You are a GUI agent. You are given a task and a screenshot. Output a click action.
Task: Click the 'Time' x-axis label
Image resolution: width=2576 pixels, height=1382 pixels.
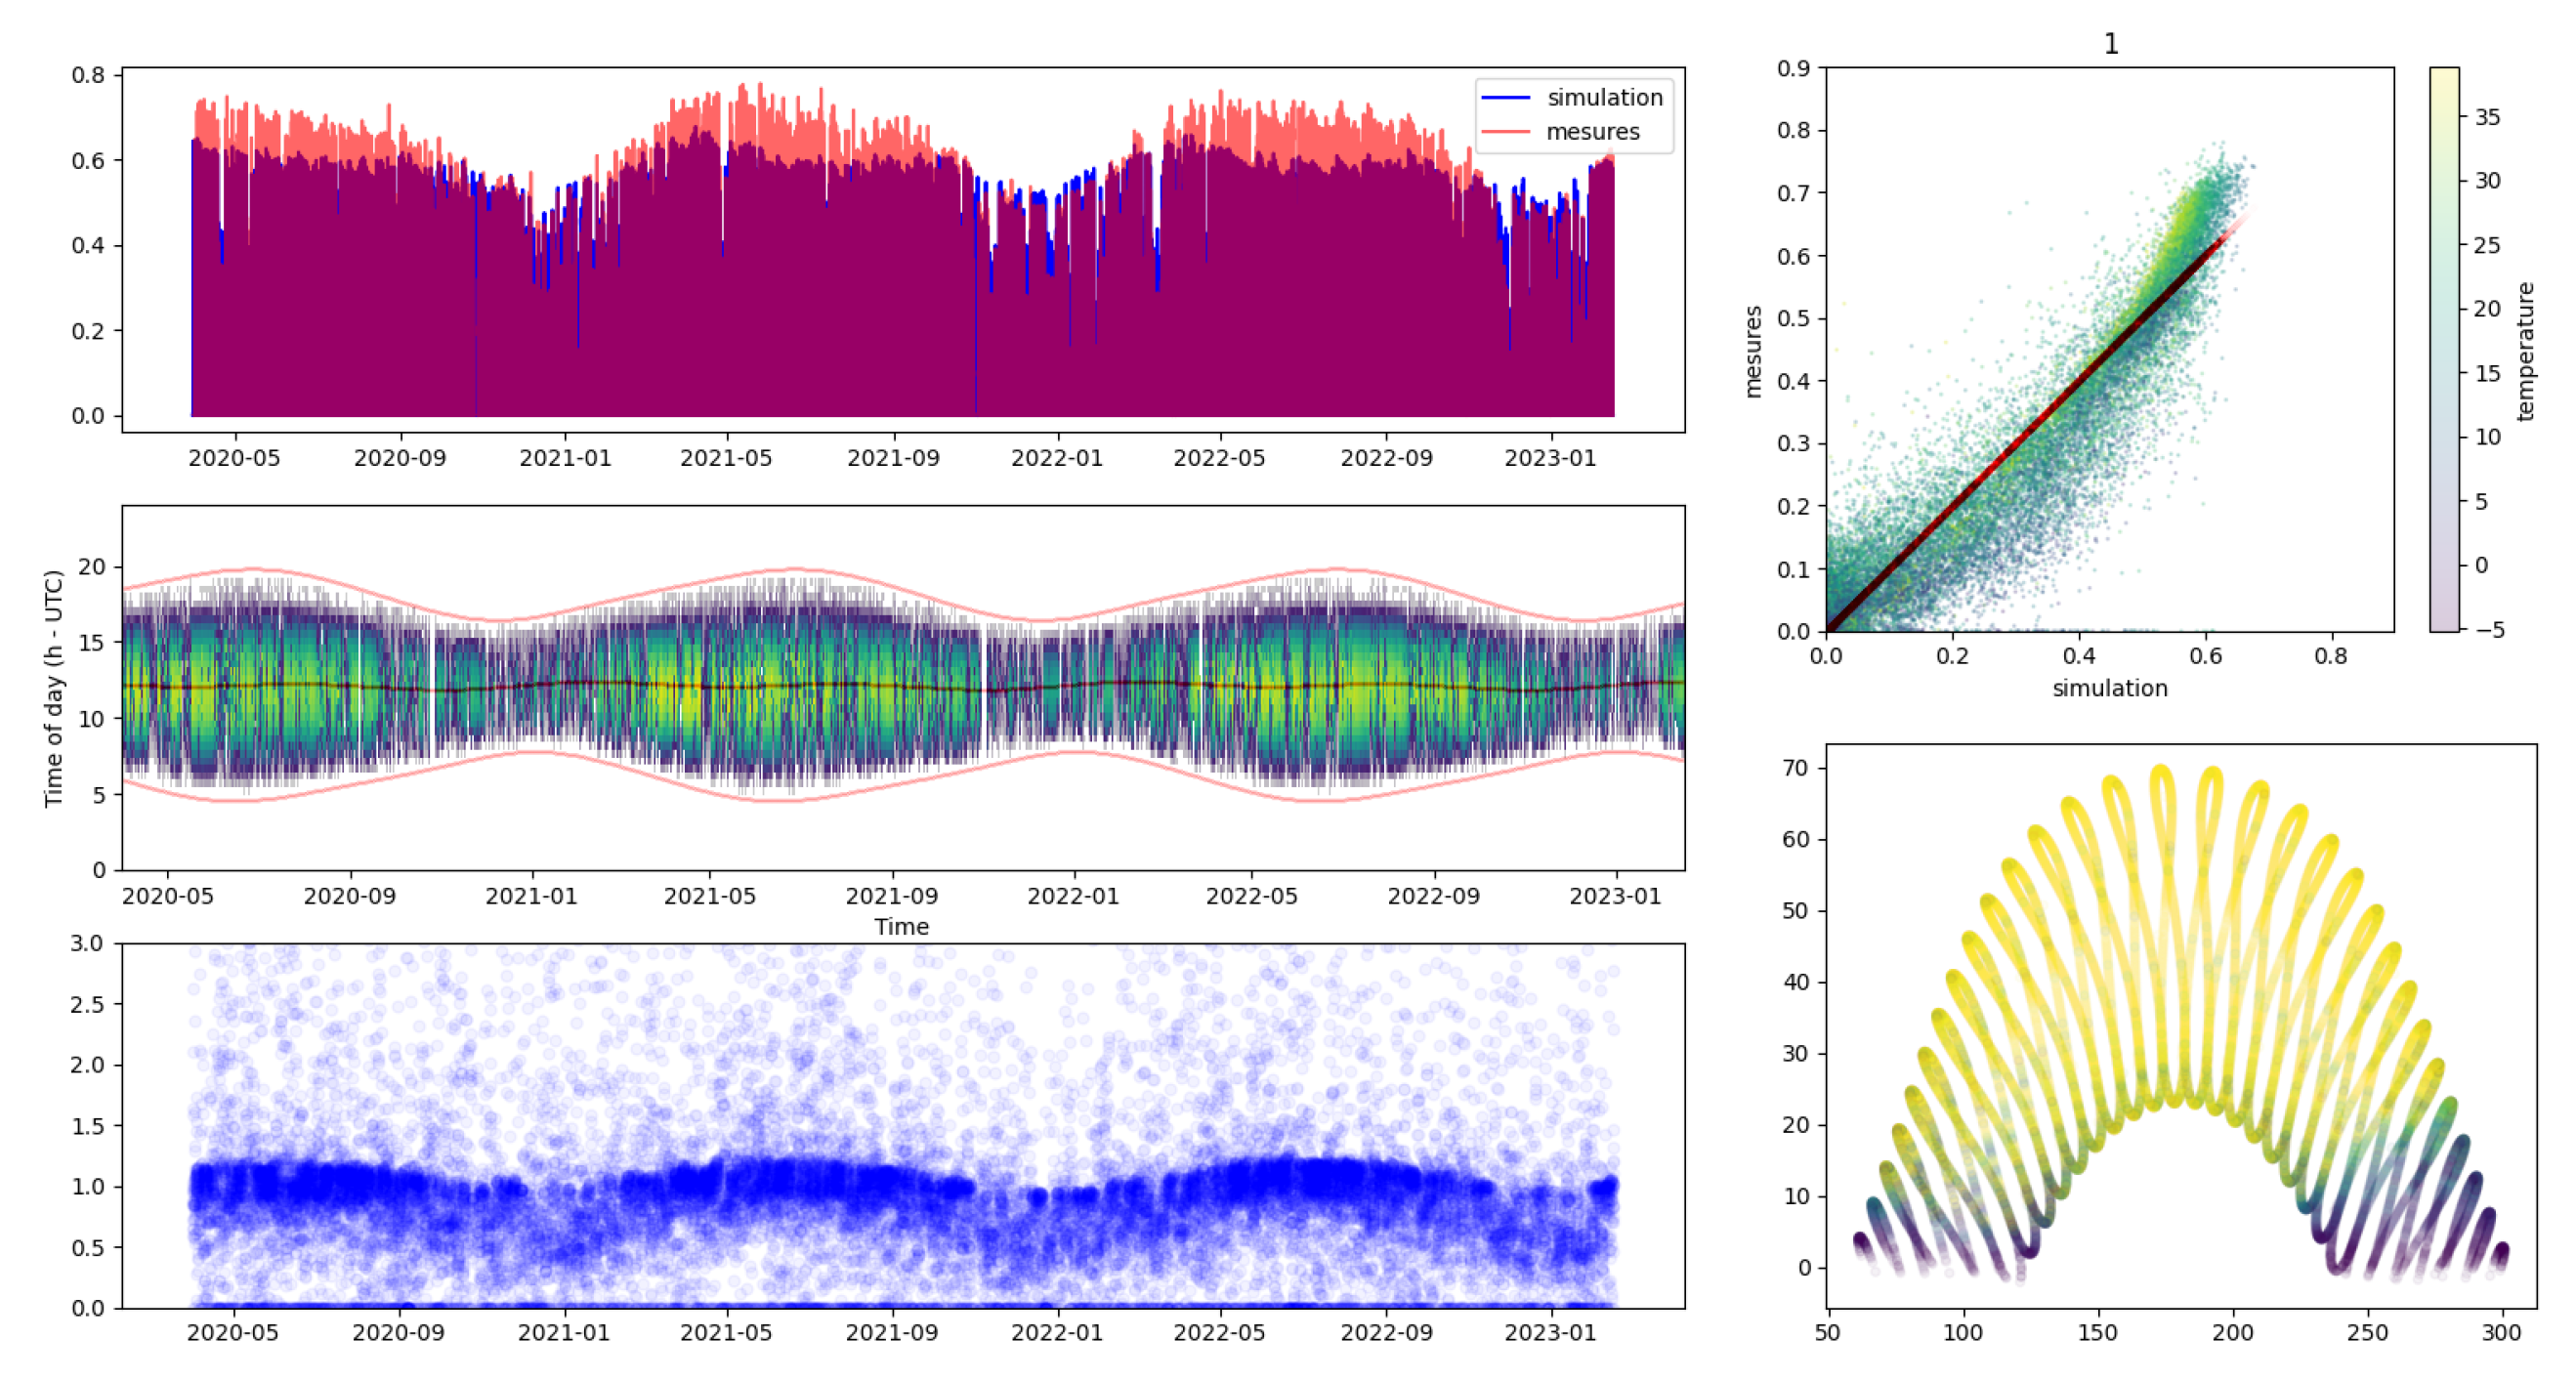click(x=901, y=927)
